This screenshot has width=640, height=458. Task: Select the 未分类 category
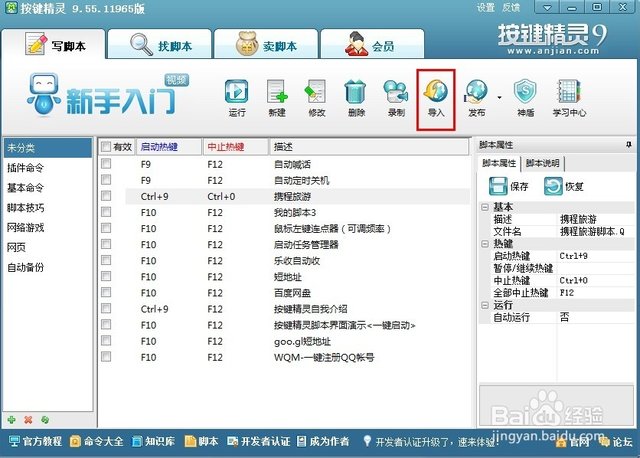pos(47,148)
